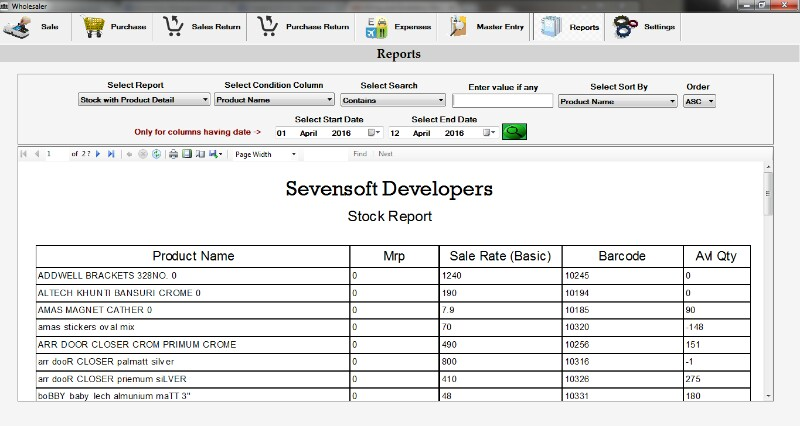
Task: Click Find in report toolbar
Action: (x=360, y=154)
